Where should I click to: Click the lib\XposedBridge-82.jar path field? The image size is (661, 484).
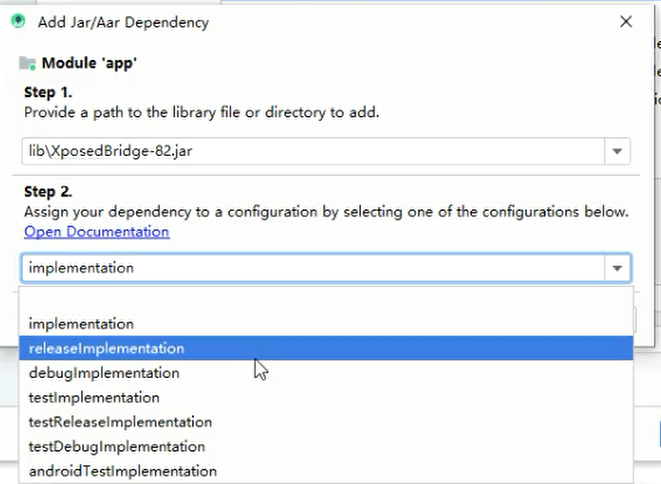point(313,151)
